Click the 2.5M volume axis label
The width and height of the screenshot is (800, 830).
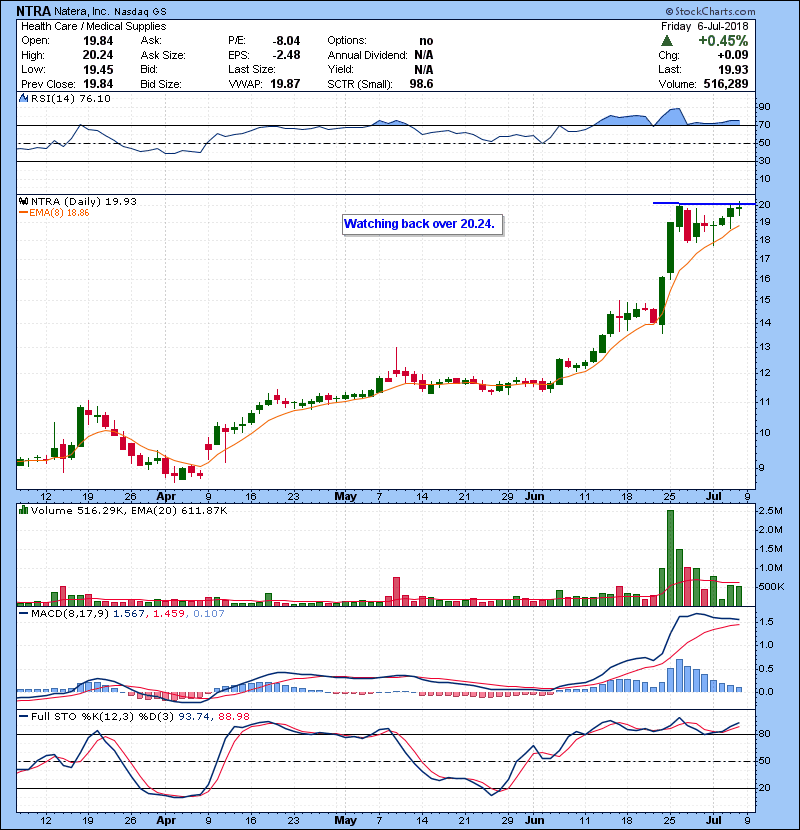pos(770,511)
